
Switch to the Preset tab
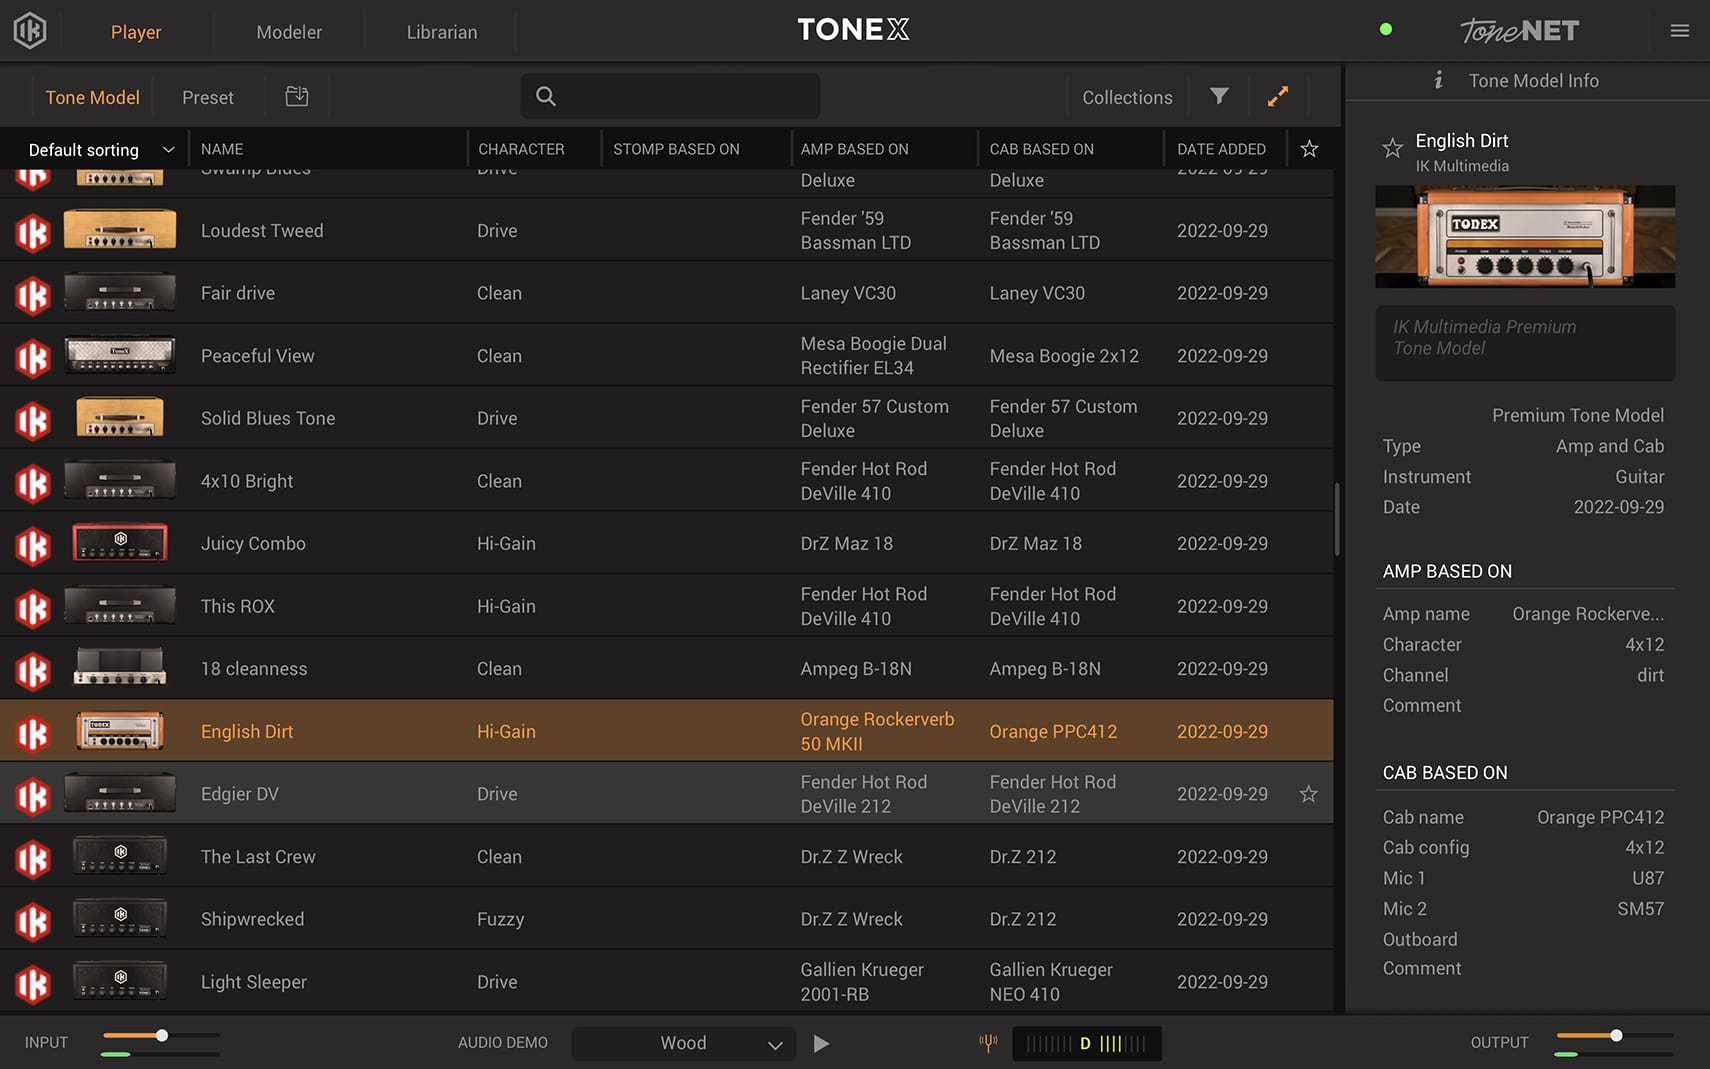(x=207, y=96)
